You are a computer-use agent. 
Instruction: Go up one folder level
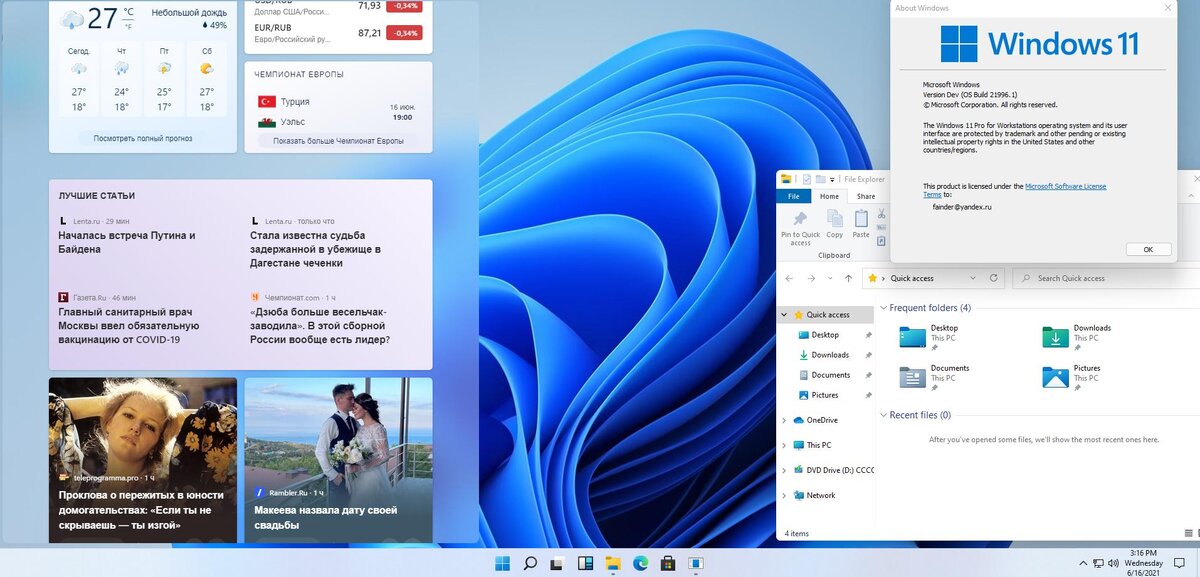tap(848, 278)
